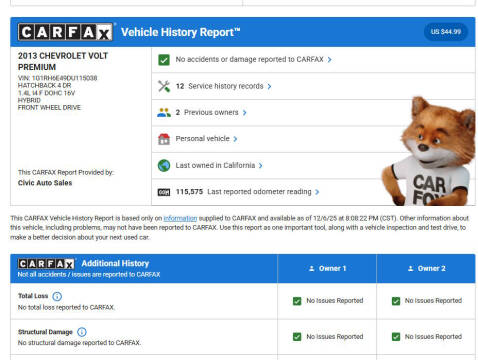Click 'No structural damage reported to CARFAX' text
The width and height of the screenshot is (478, 360).
tap(79, 343)
